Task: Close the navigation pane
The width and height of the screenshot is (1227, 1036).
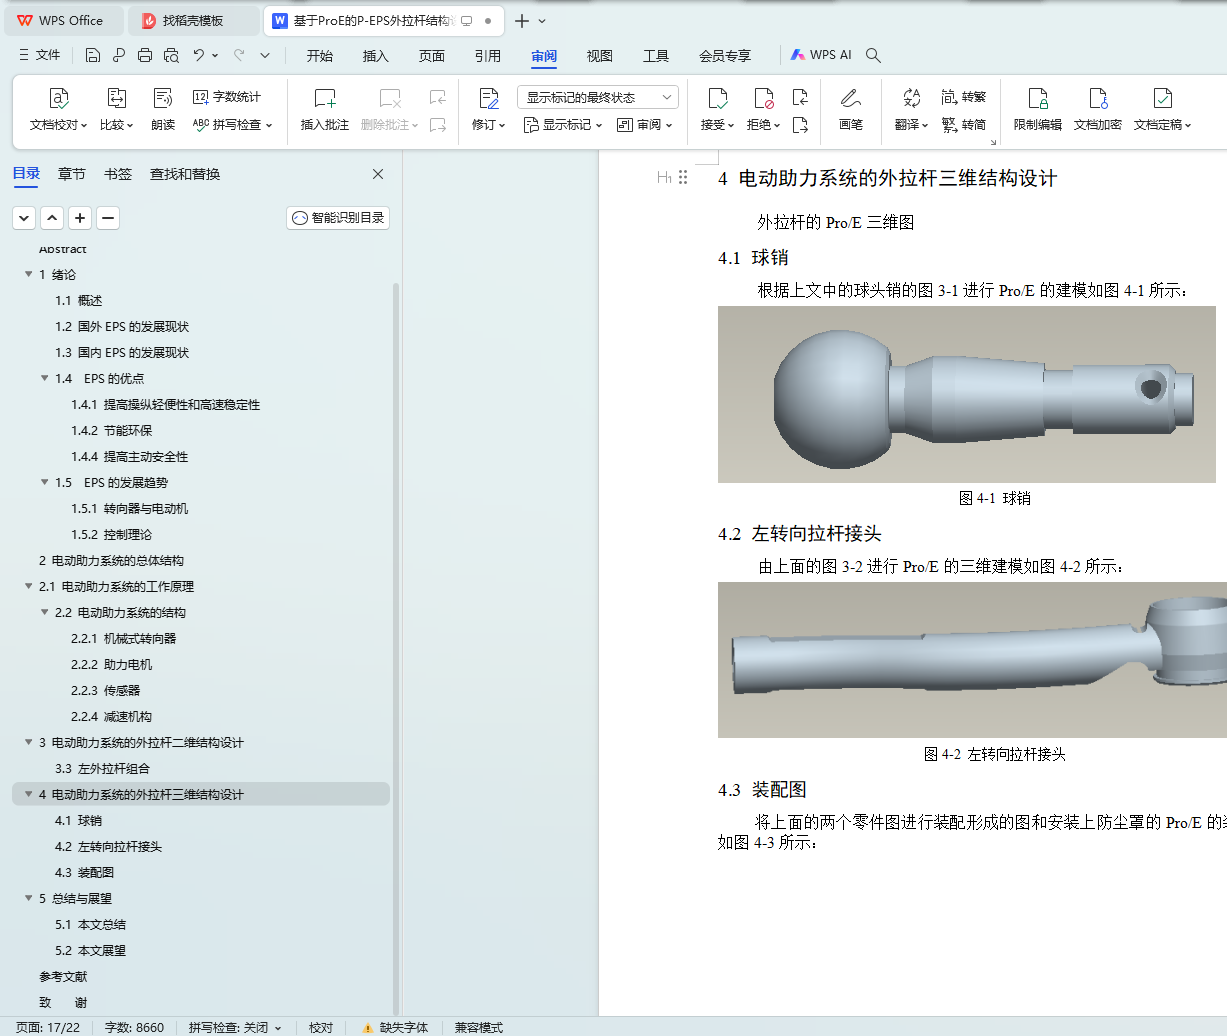Action: pos(378,174)
